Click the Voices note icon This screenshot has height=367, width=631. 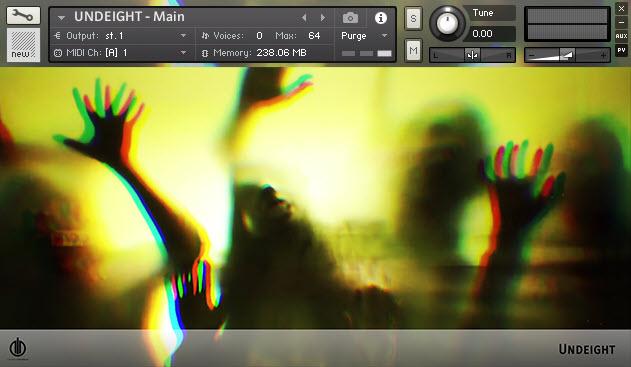[205, 36]
